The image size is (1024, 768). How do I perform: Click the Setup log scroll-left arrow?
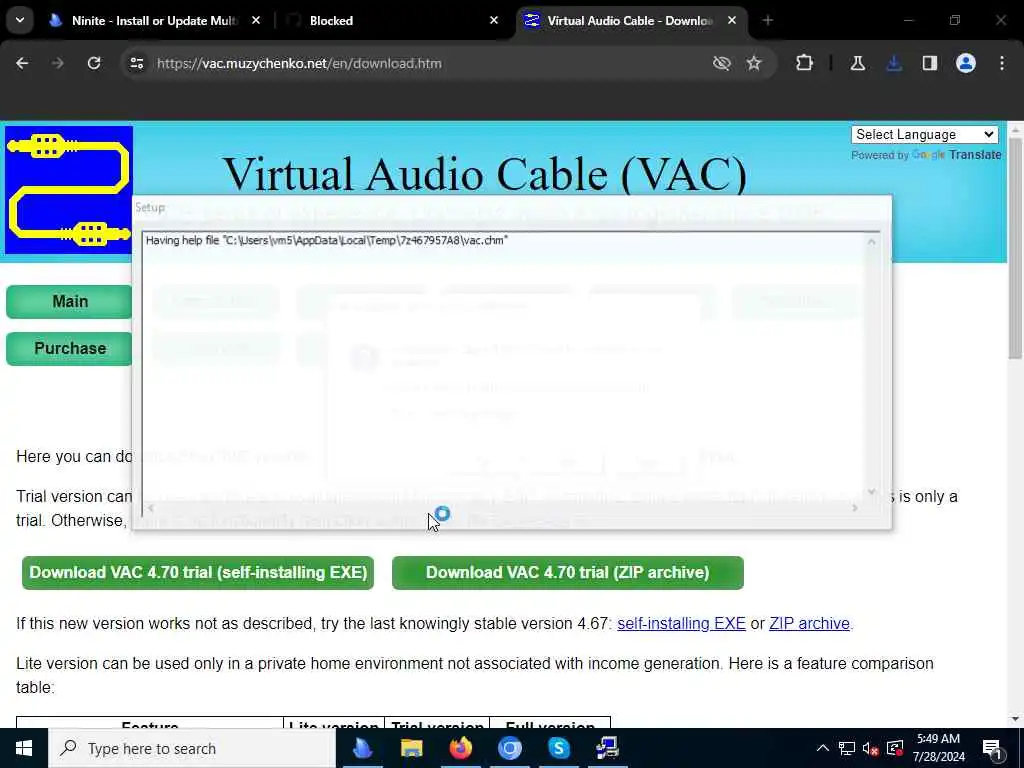(x=151, y=507)
